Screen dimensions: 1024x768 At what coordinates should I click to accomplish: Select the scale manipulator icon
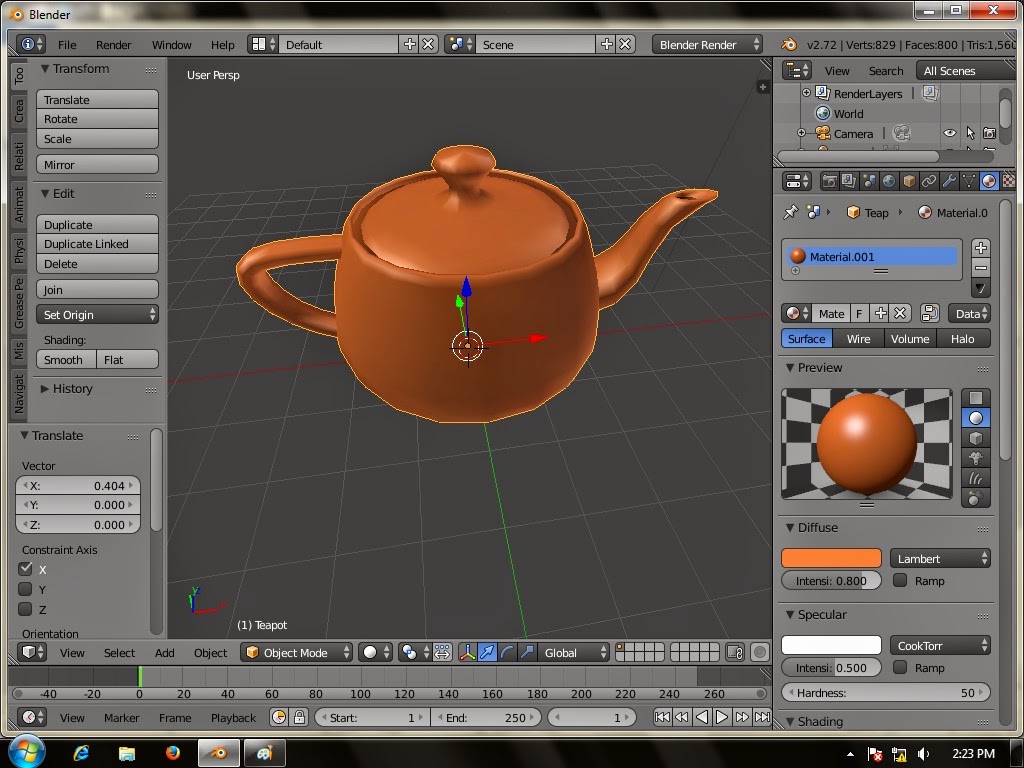coord(527,652)
